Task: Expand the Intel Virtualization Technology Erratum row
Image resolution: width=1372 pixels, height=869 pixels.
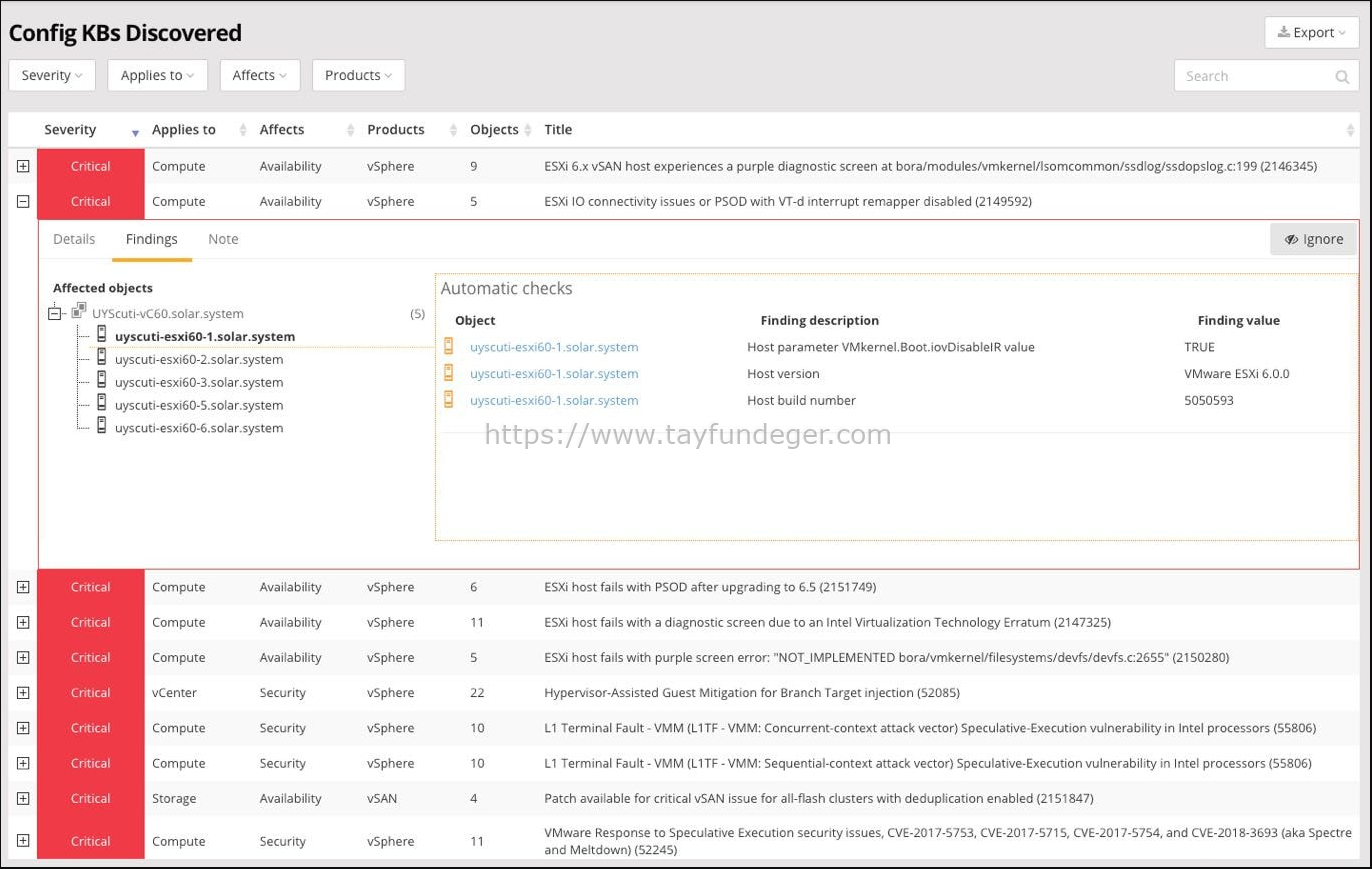Action: pyautogui.click(x=23, y=622)
